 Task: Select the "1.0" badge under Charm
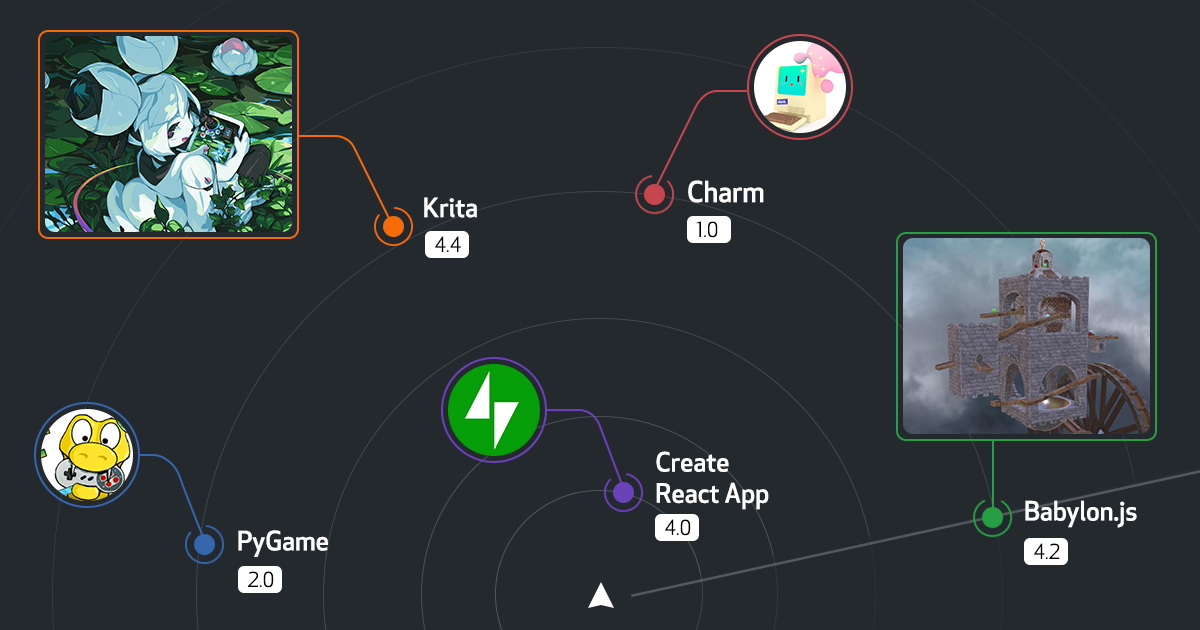tap(710, 229)
